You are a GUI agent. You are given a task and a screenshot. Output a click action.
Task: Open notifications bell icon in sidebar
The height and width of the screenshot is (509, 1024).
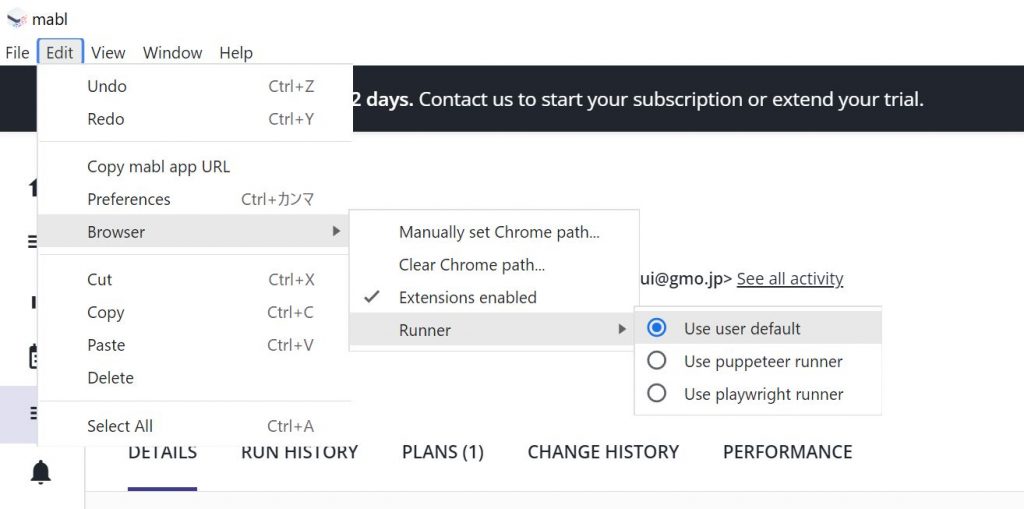41,471
